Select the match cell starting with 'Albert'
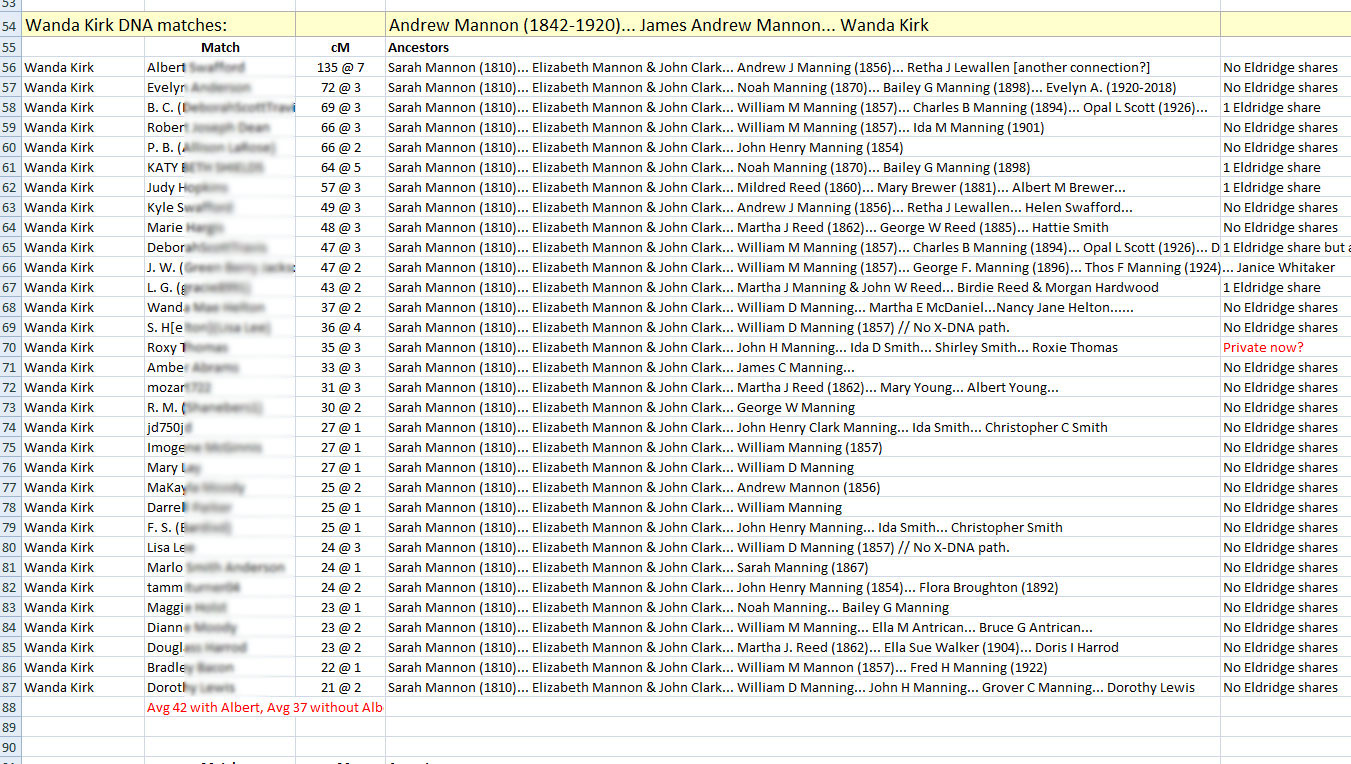The height and width of the screenshot is (764, 1351). coord(220,67)
